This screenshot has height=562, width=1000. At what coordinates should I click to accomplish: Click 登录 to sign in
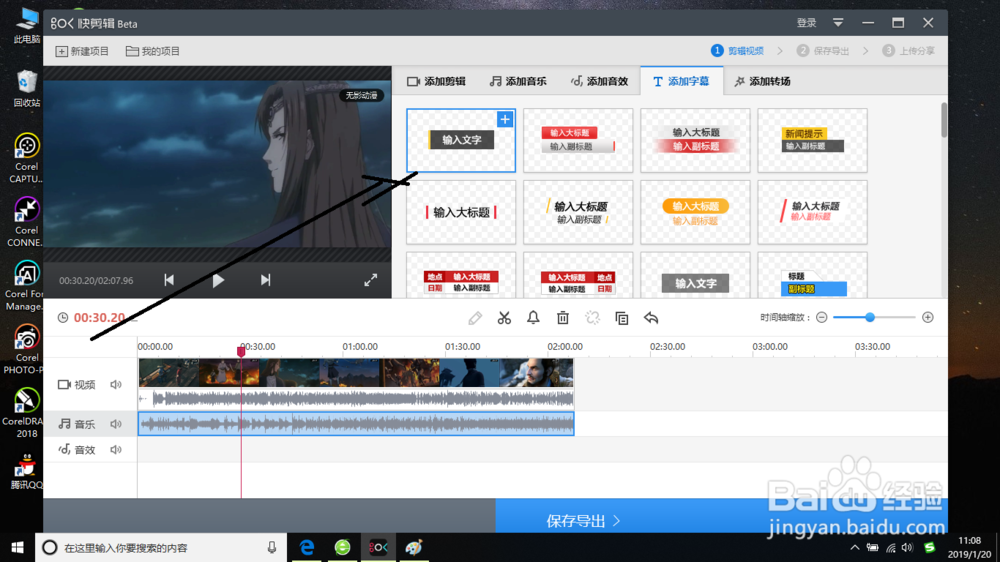pyautogui.click(x=806, y=23)
